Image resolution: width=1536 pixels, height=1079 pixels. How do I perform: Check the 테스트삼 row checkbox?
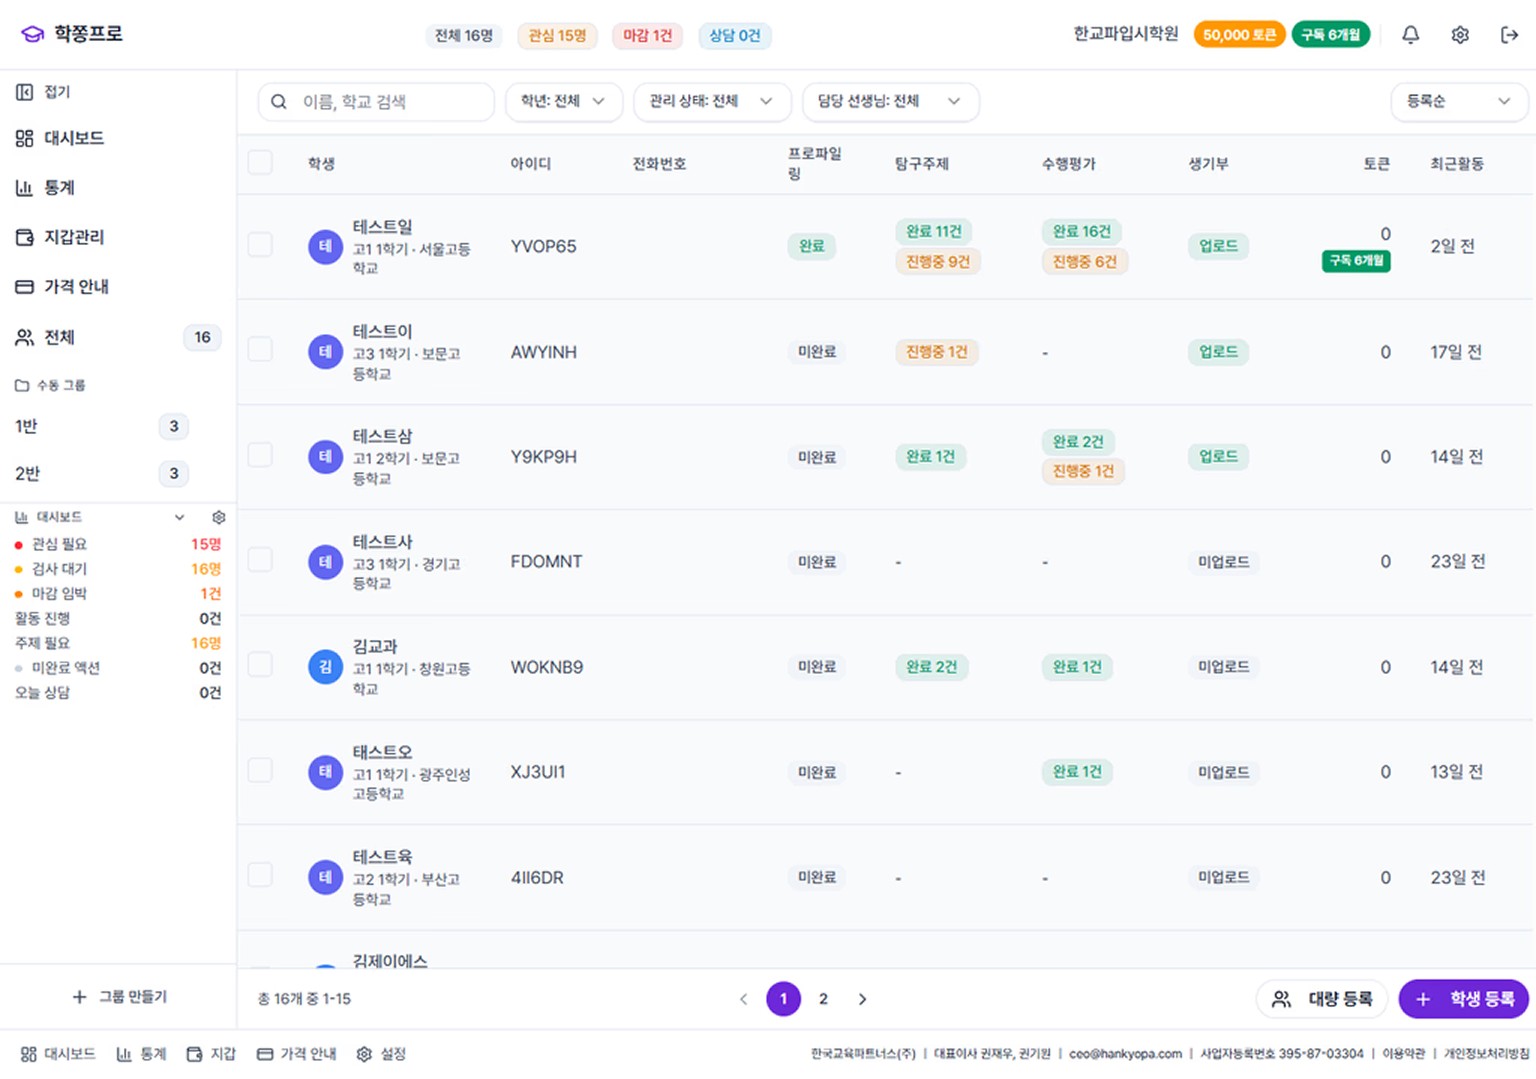click(x=260, y=455)
